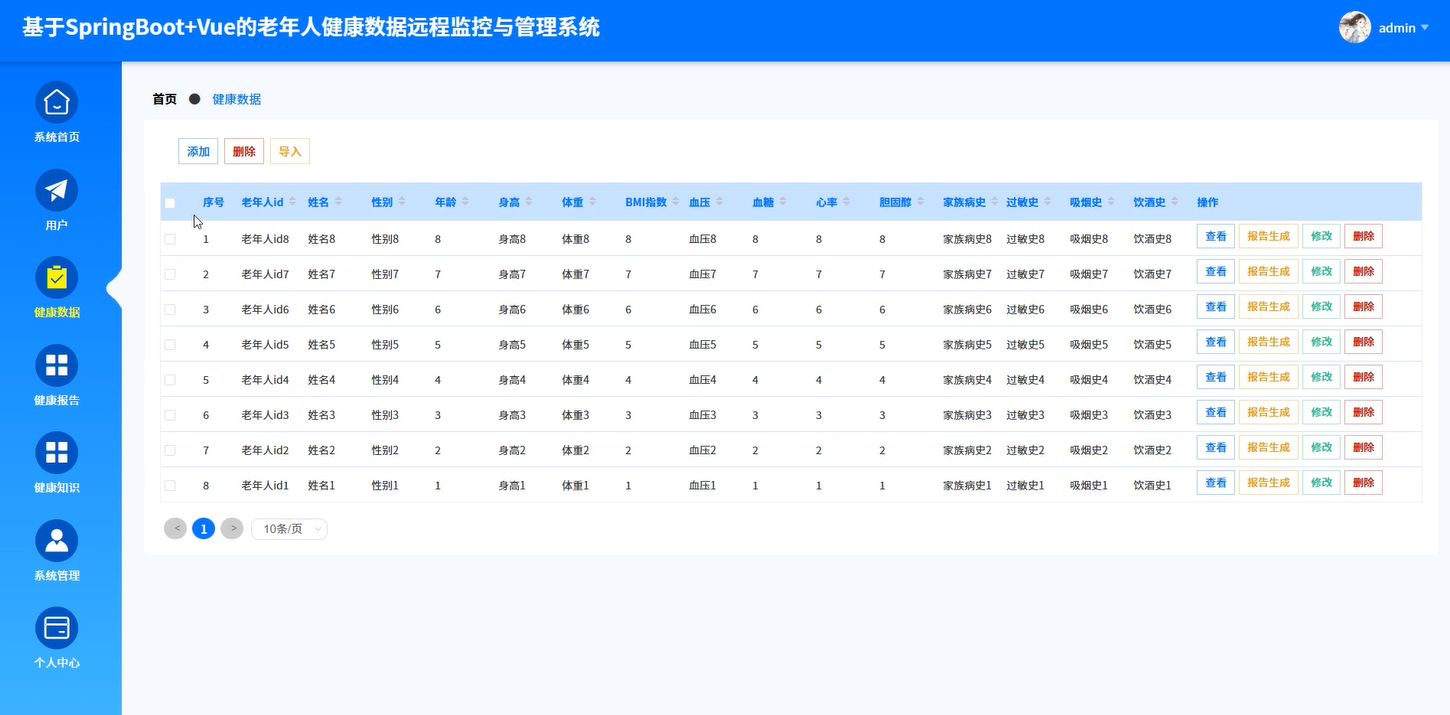Go to previous page arrow
Screen dimensions: 1450x715
[175, 528]
